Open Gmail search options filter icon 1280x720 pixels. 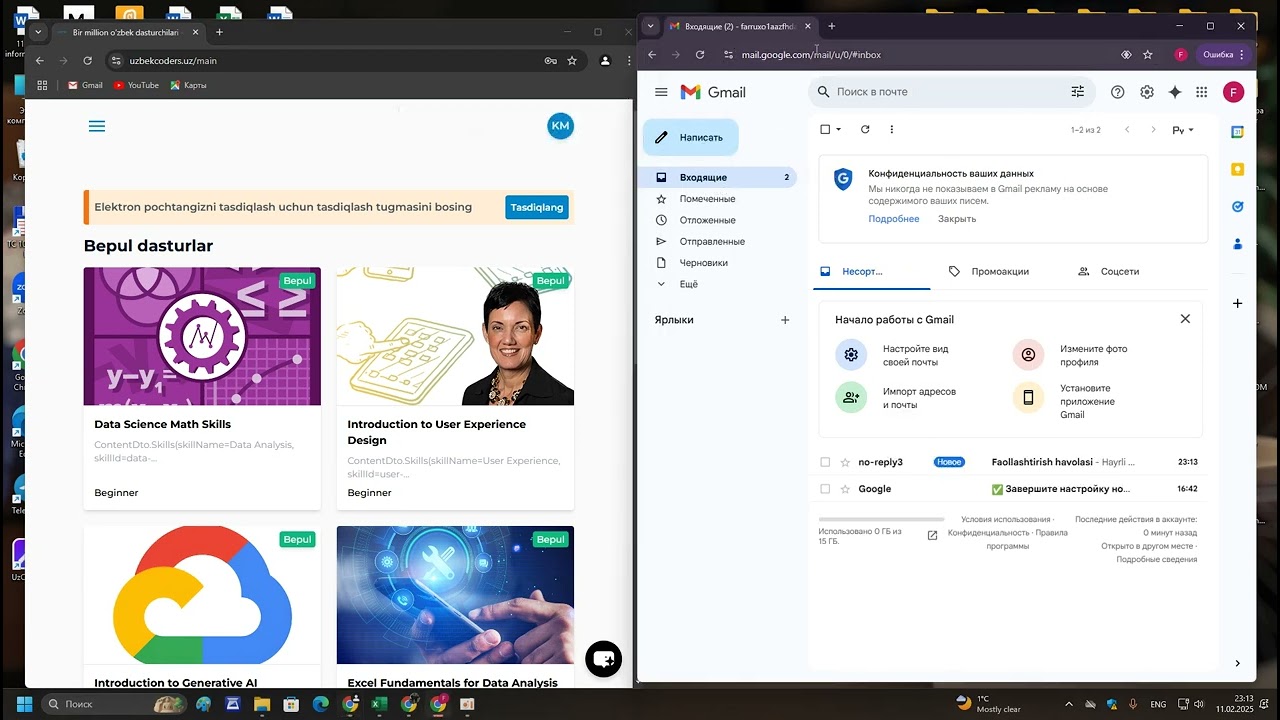coord(1077,92)
